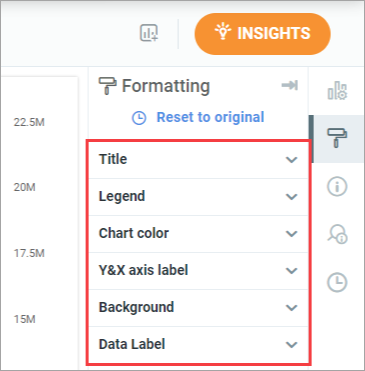This screenshot has height=371, width=365.
Task: Click the Formatting panel heading text
Action: (166, 86)
